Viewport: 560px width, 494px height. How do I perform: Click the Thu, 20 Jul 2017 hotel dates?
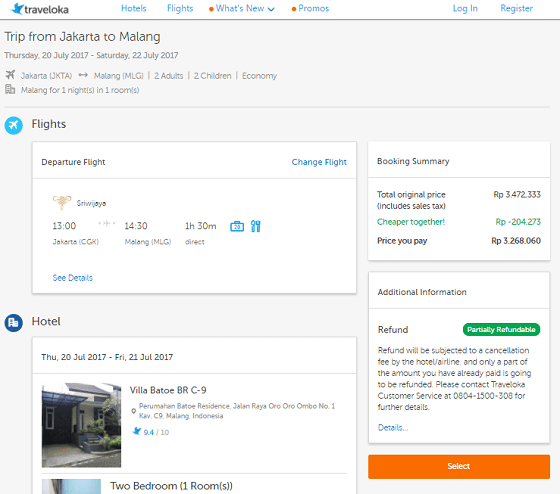107,357
